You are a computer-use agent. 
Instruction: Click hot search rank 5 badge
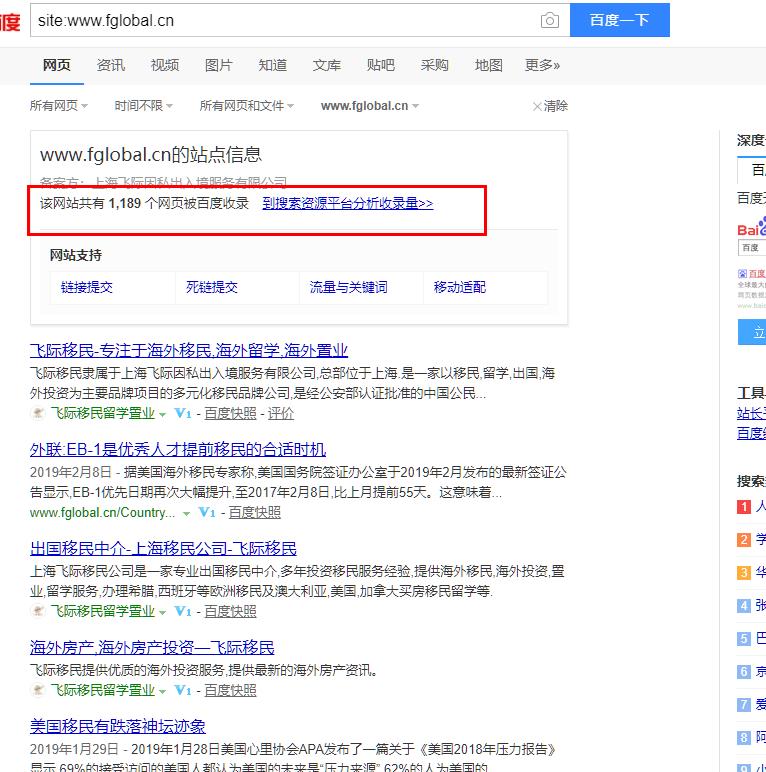click(744, 639)
